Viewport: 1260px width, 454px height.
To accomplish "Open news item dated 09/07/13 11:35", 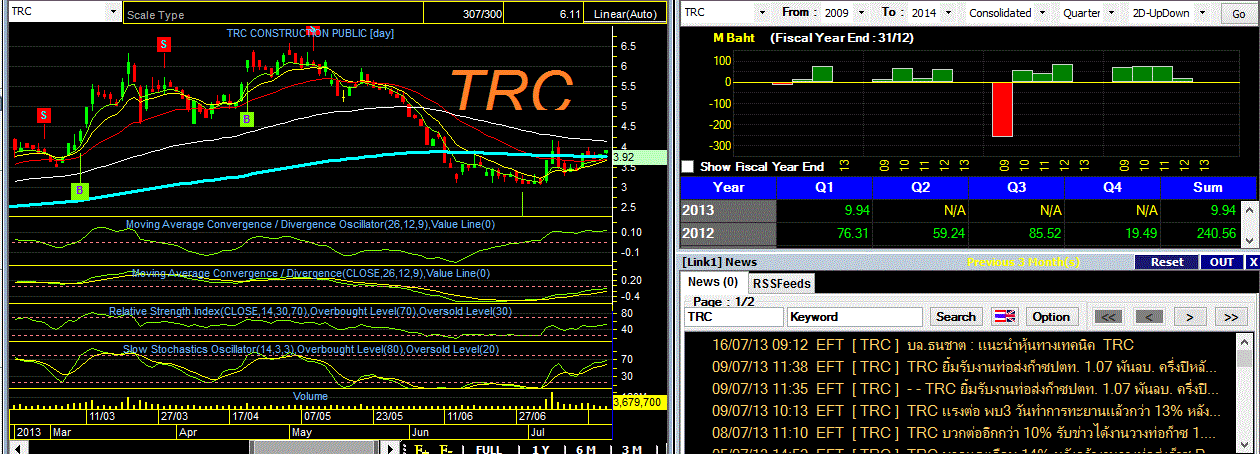I will 958,388.
